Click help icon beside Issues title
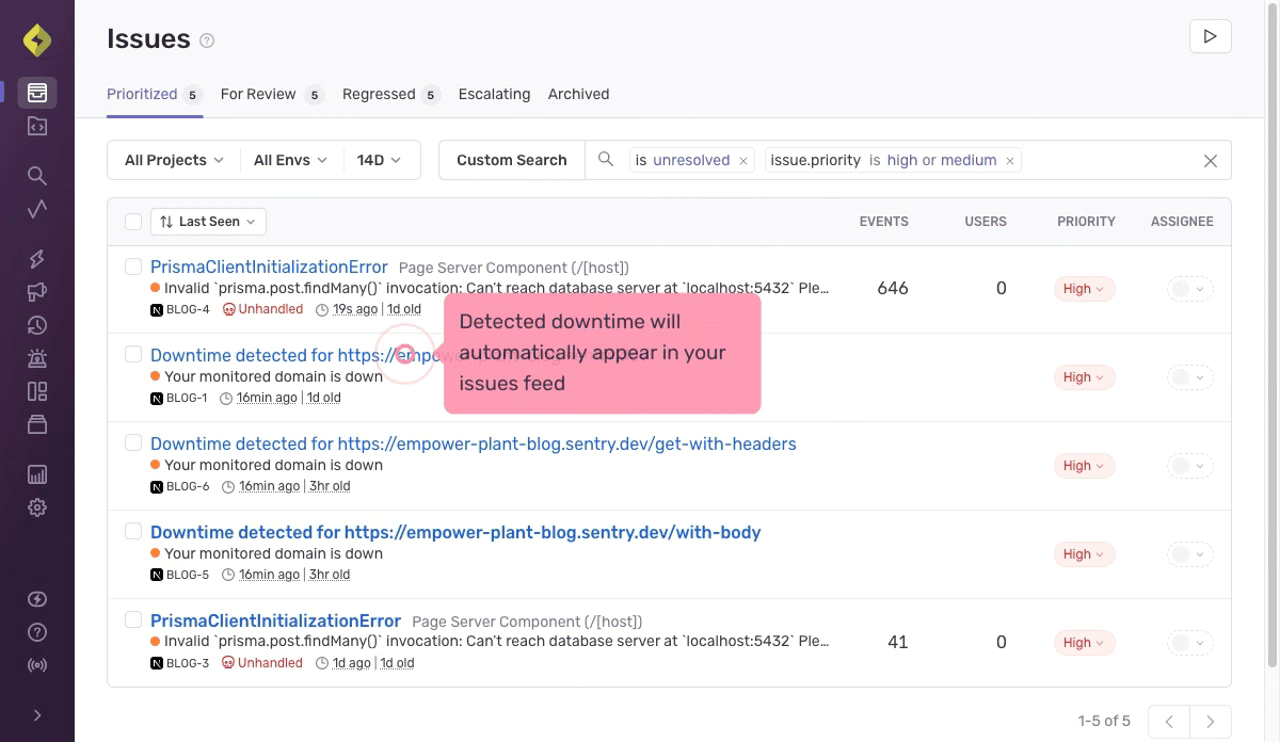This screenshot has width=1280, height=742. [207, 41]
